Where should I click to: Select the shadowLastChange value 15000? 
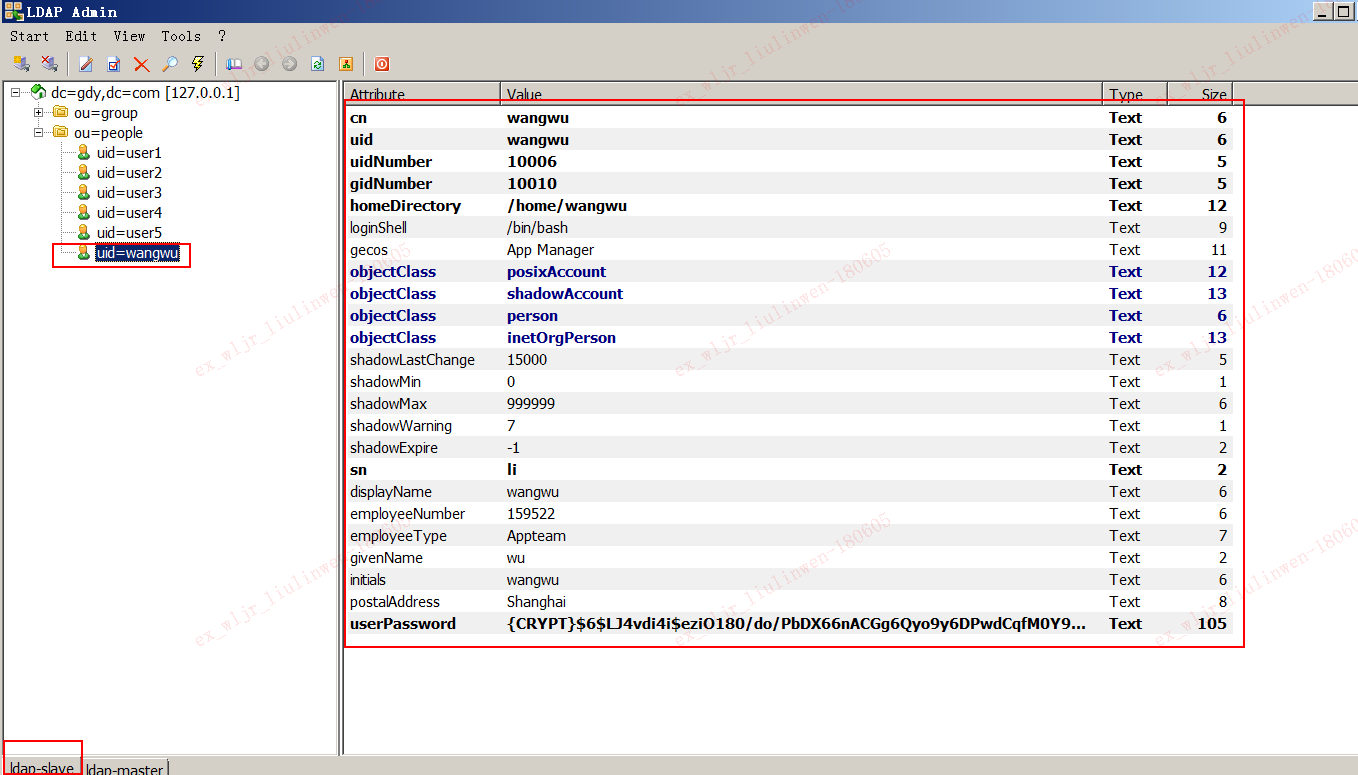pyautogui.click(x=527, y=359)
